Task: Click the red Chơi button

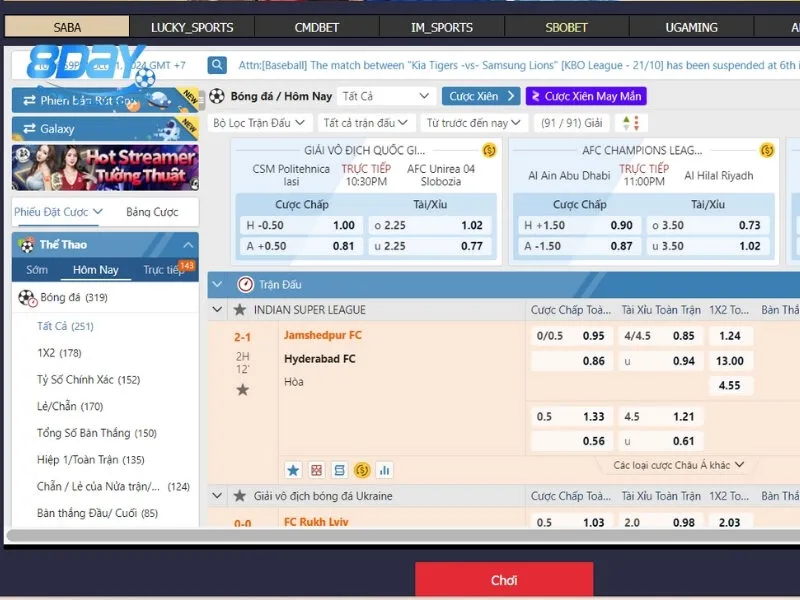Action: click(504, 580)
